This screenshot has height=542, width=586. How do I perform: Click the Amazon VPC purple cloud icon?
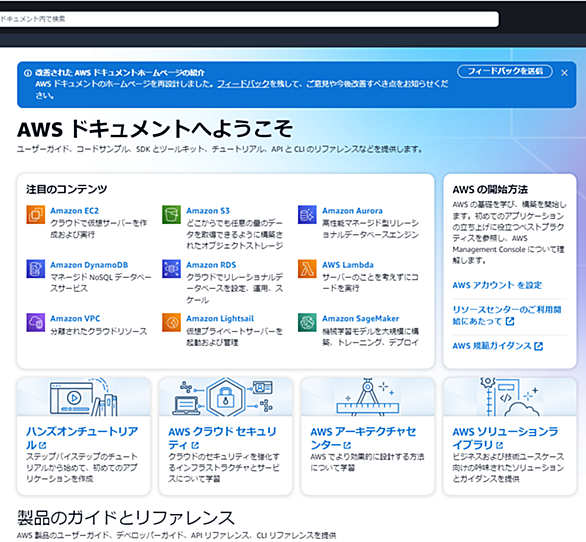[x=36, y=322]
